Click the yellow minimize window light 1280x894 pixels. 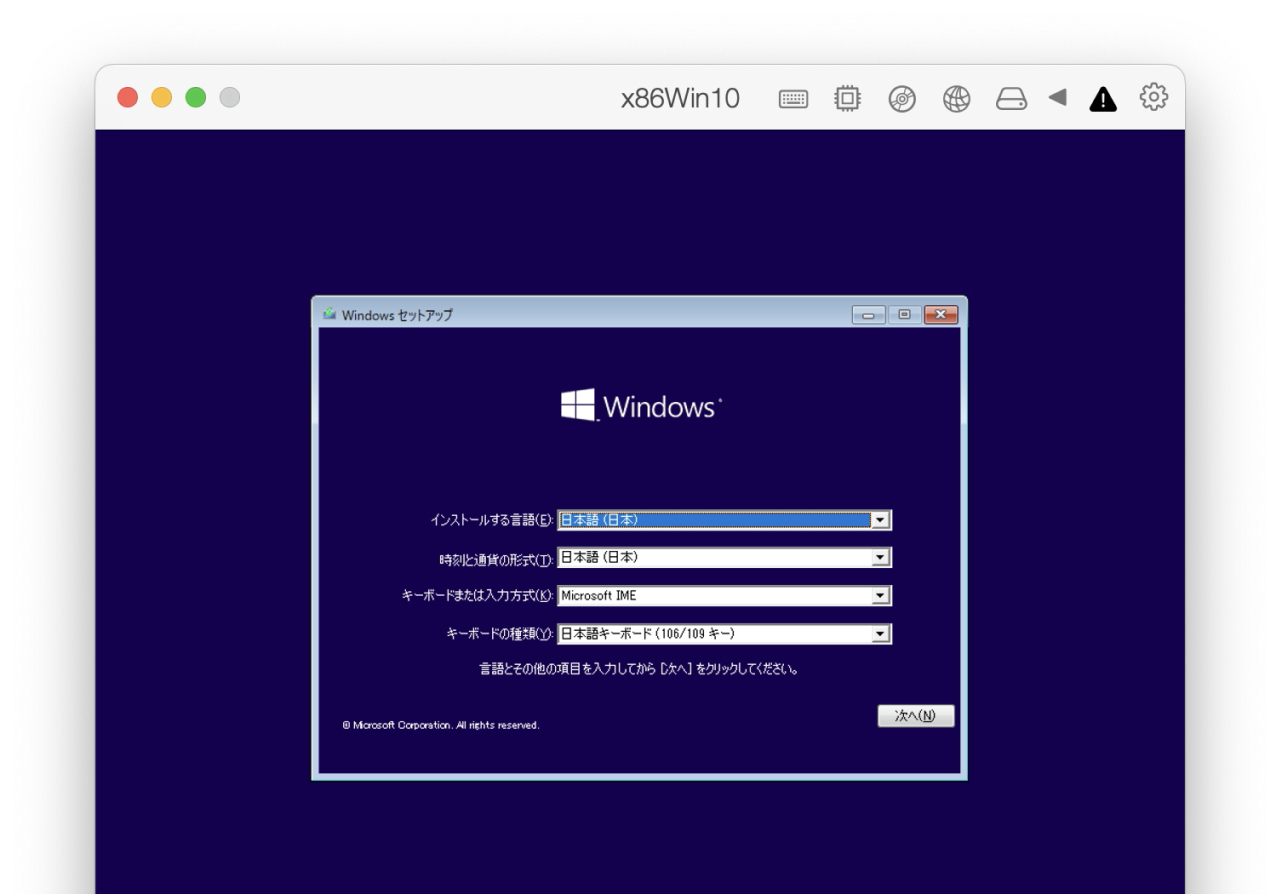[x=162, y=97]
